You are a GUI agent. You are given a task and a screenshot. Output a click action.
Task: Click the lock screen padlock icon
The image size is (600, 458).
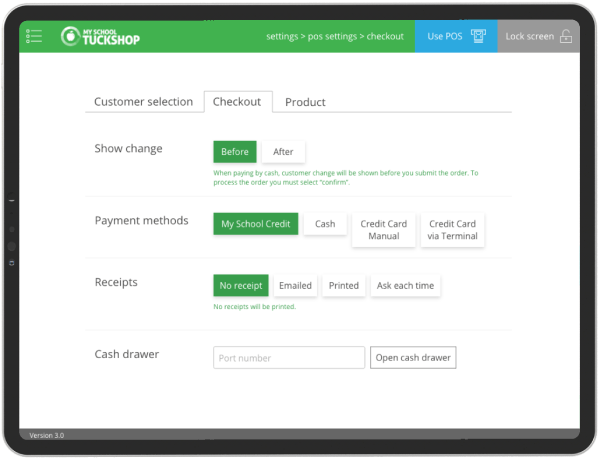[x=566, y=36]
